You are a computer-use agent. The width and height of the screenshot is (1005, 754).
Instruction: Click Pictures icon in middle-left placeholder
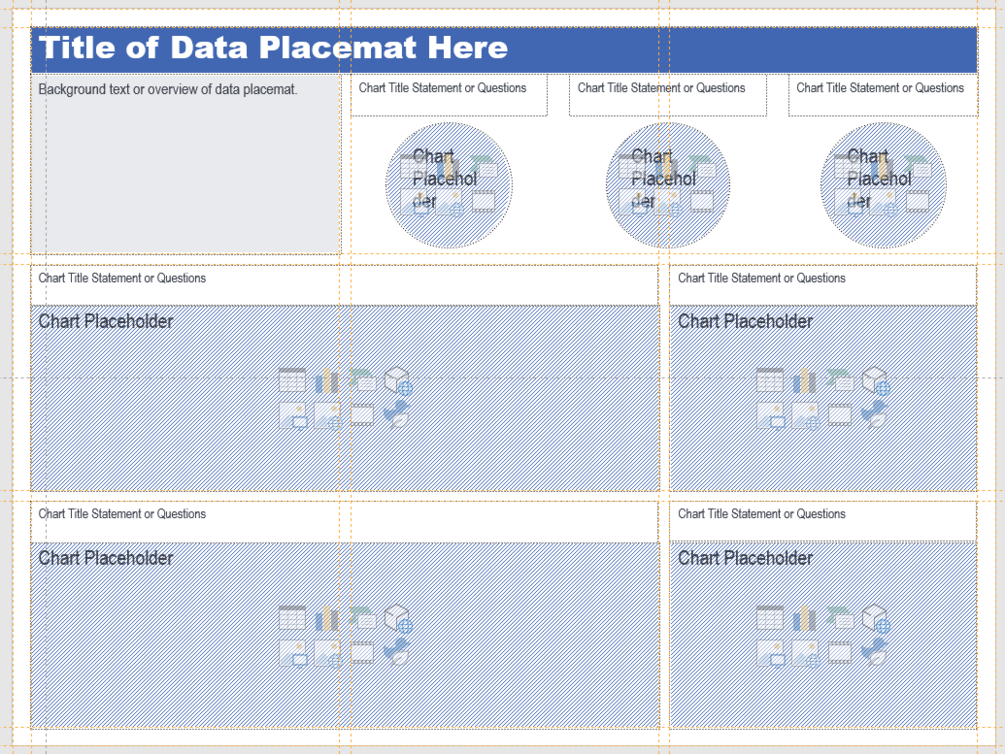coord(292,415)
